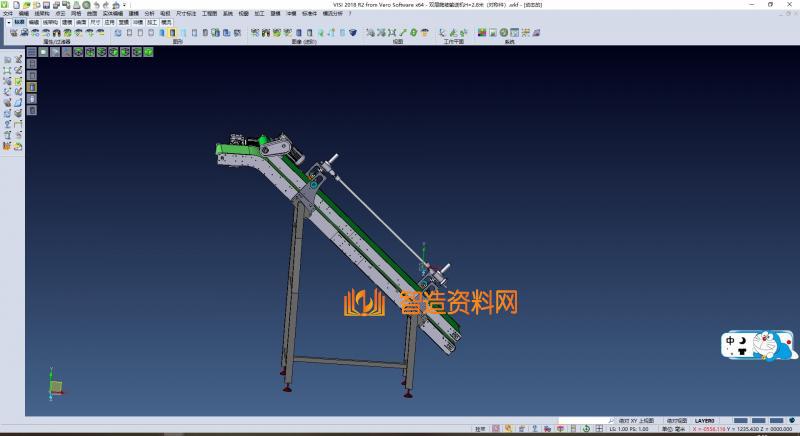Click first icon in 属性/过滤器 group
Image resolution: width=800 pixels, height=436 pixels.
tap(13, 33)
